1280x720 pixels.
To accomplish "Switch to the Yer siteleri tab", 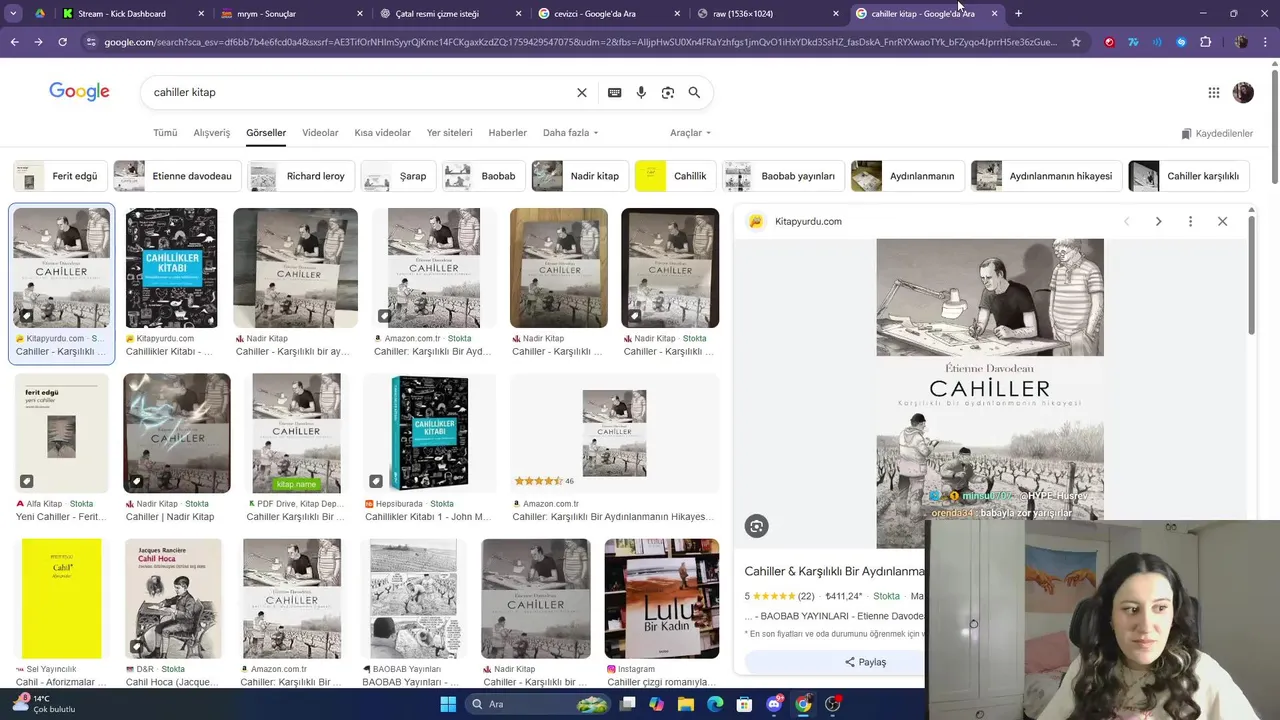I will coord(449,132).
